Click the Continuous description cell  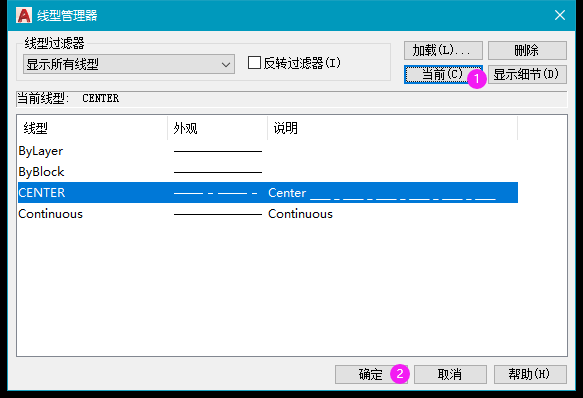point(300,214)
